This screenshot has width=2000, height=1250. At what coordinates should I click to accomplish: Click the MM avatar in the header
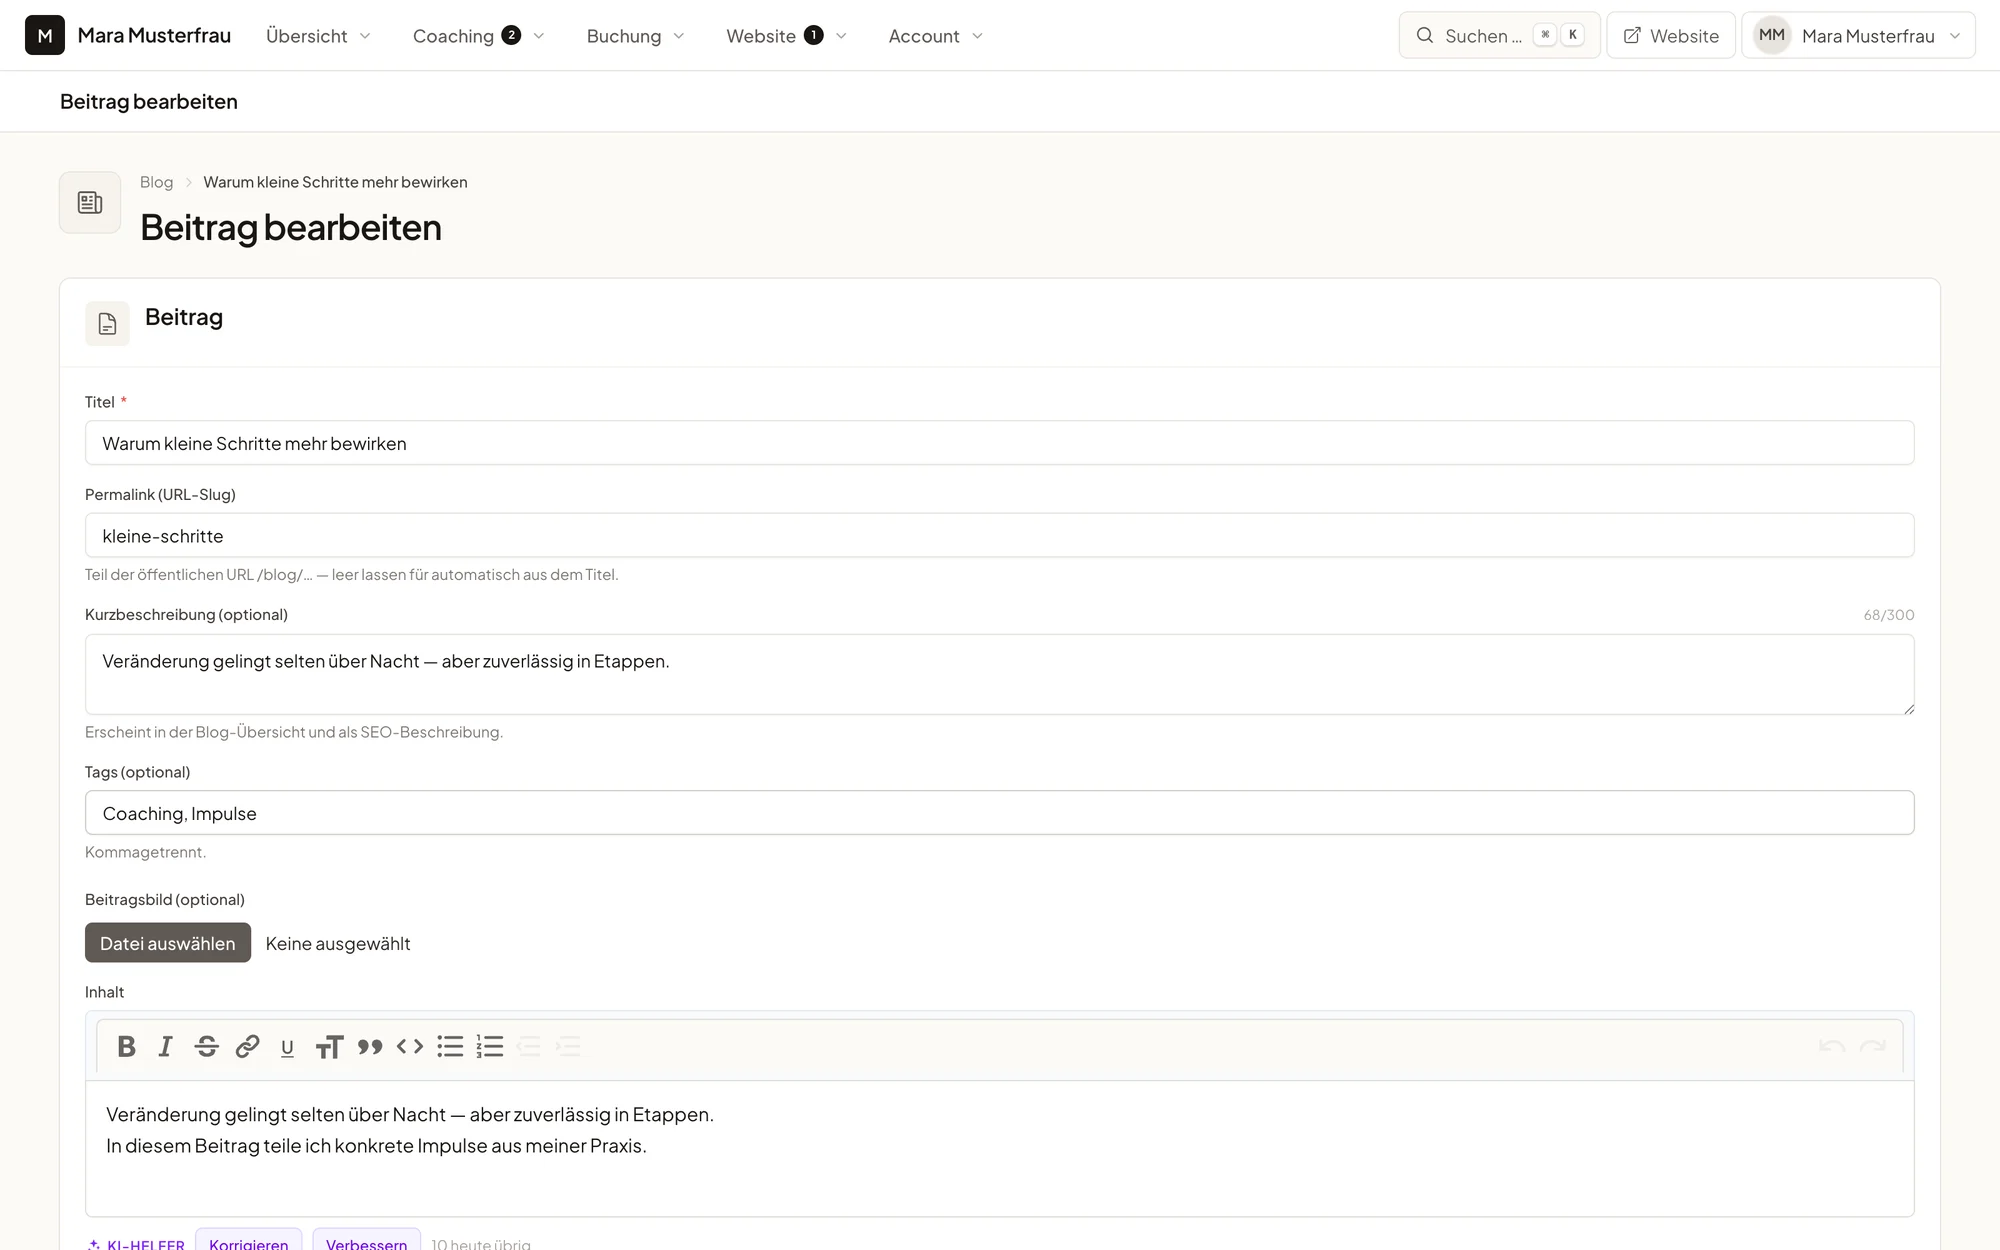point(1772,35)
